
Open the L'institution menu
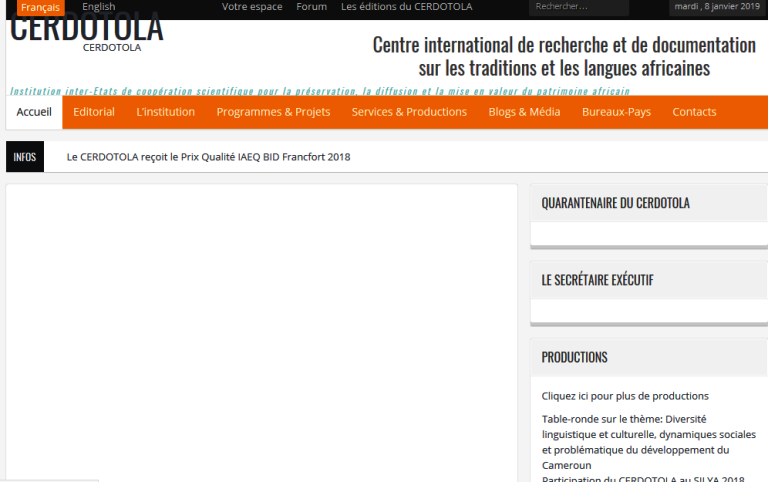[166, 112]
